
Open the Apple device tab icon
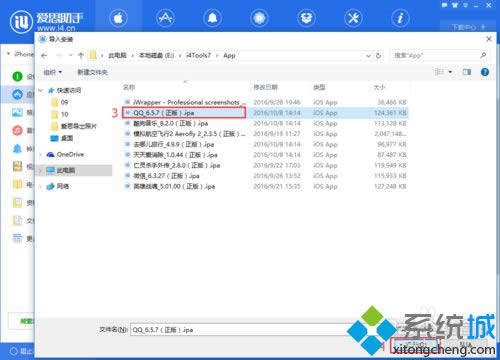tap(118, 18)
